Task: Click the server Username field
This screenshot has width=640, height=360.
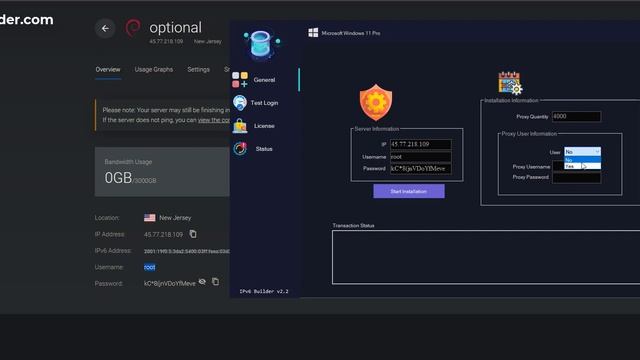Action: (x=420, y=157)
